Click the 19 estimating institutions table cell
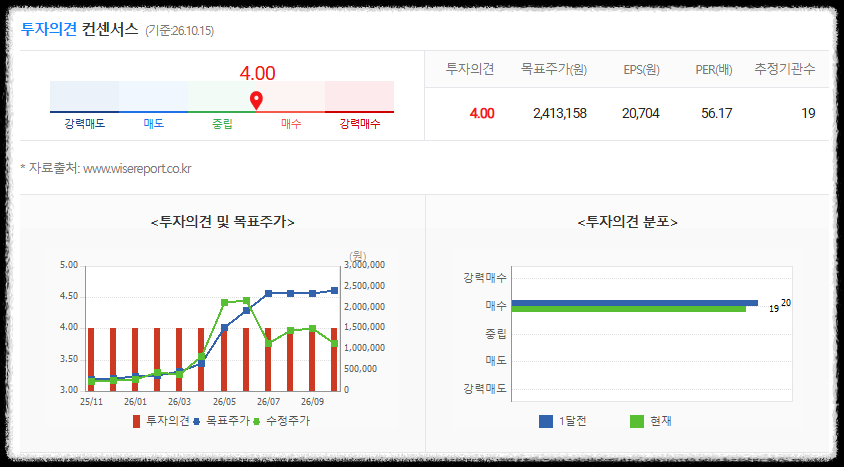 (x=808, y=114)
